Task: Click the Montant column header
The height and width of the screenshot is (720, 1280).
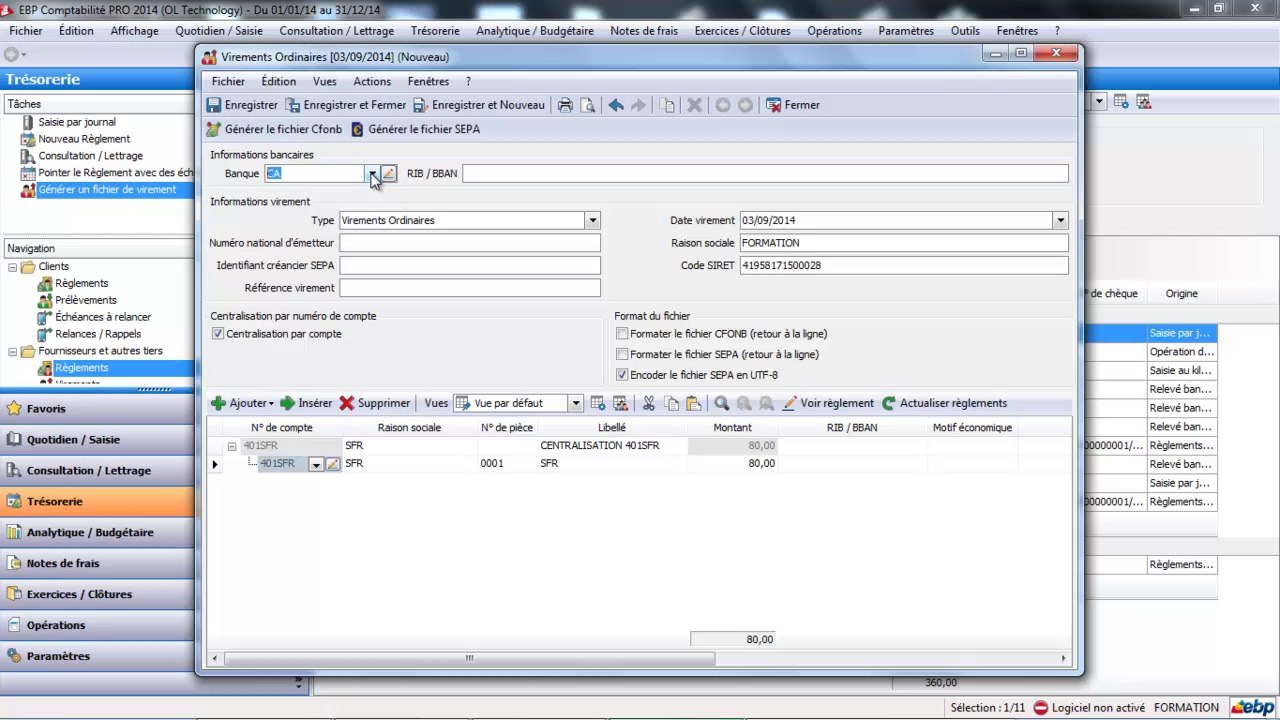Action: pos(732,427)
